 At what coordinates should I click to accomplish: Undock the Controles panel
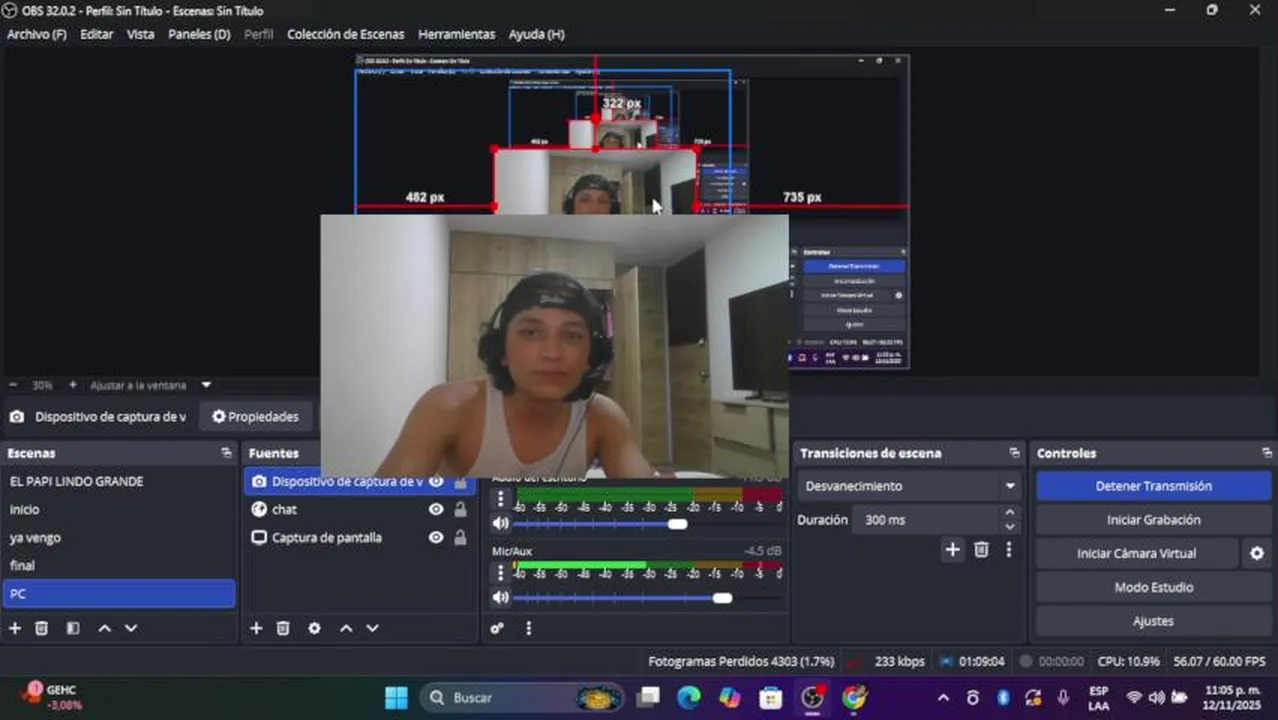tap(1266, 453)
